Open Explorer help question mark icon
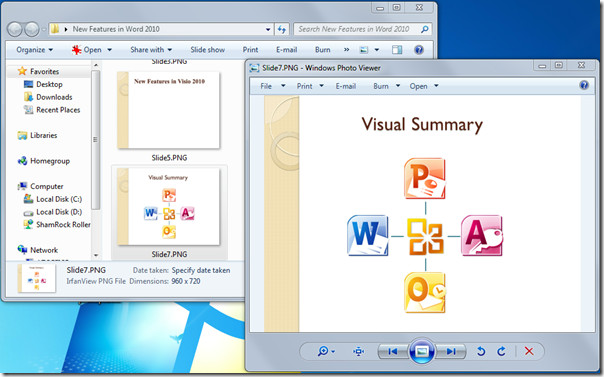Viewport: 604px width, 377px height. (419, 50)
